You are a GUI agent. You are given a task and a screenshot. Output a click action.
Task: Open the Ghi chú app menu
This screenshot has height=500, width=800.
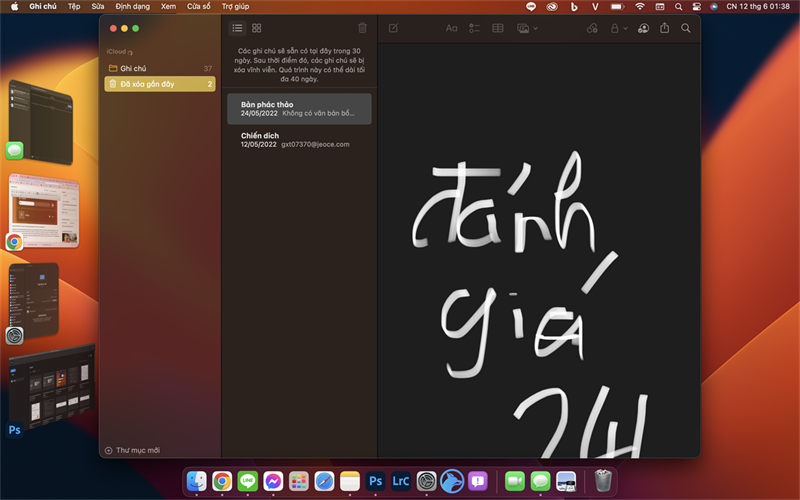pos(43,6)
